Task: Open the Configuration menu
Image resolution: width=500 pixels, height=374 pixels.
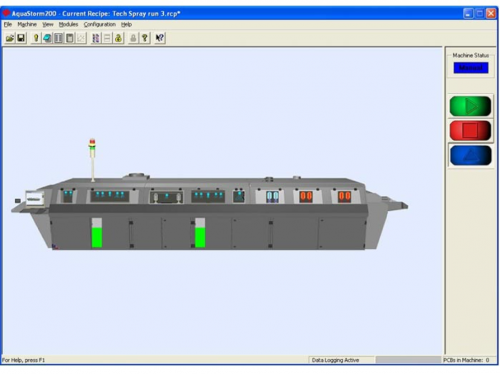Action: pyautogui.click(x=100, y=24)
